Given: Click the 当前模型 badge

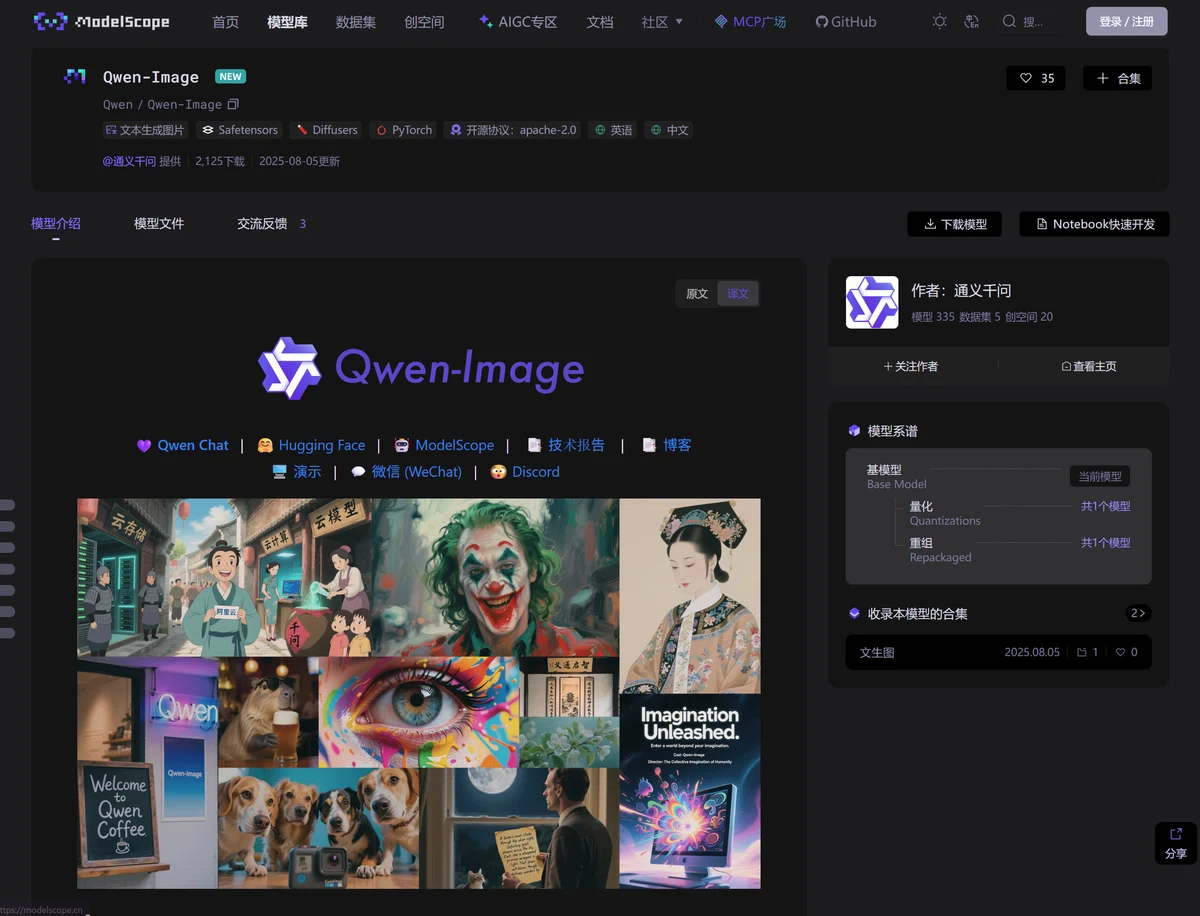Looking at the screenshot, I should coord(1100,476).
